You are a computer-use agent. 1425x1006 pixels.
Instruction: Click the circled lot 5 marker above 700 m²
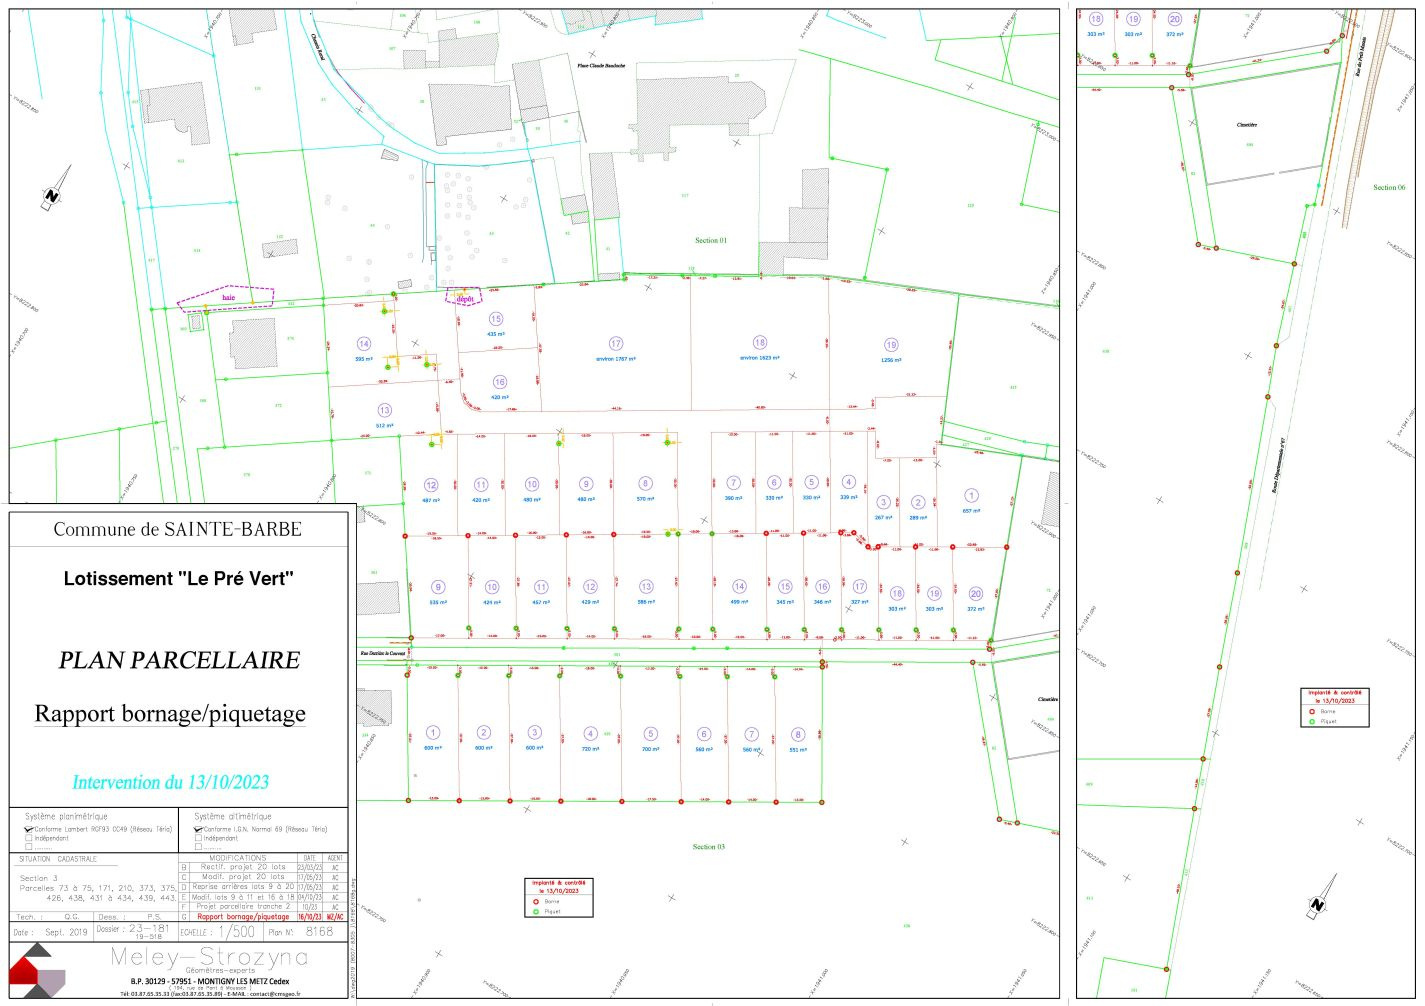[x=650, y=733]
